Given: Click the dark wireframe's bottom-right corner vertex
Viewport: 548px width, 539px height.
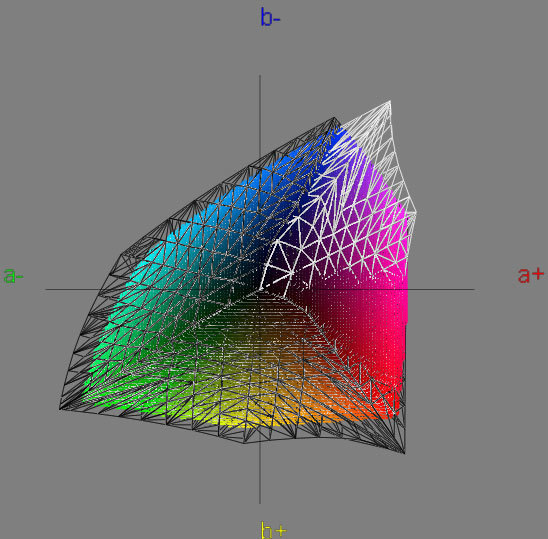Looking at the screenshot, I should click(405, 453).
